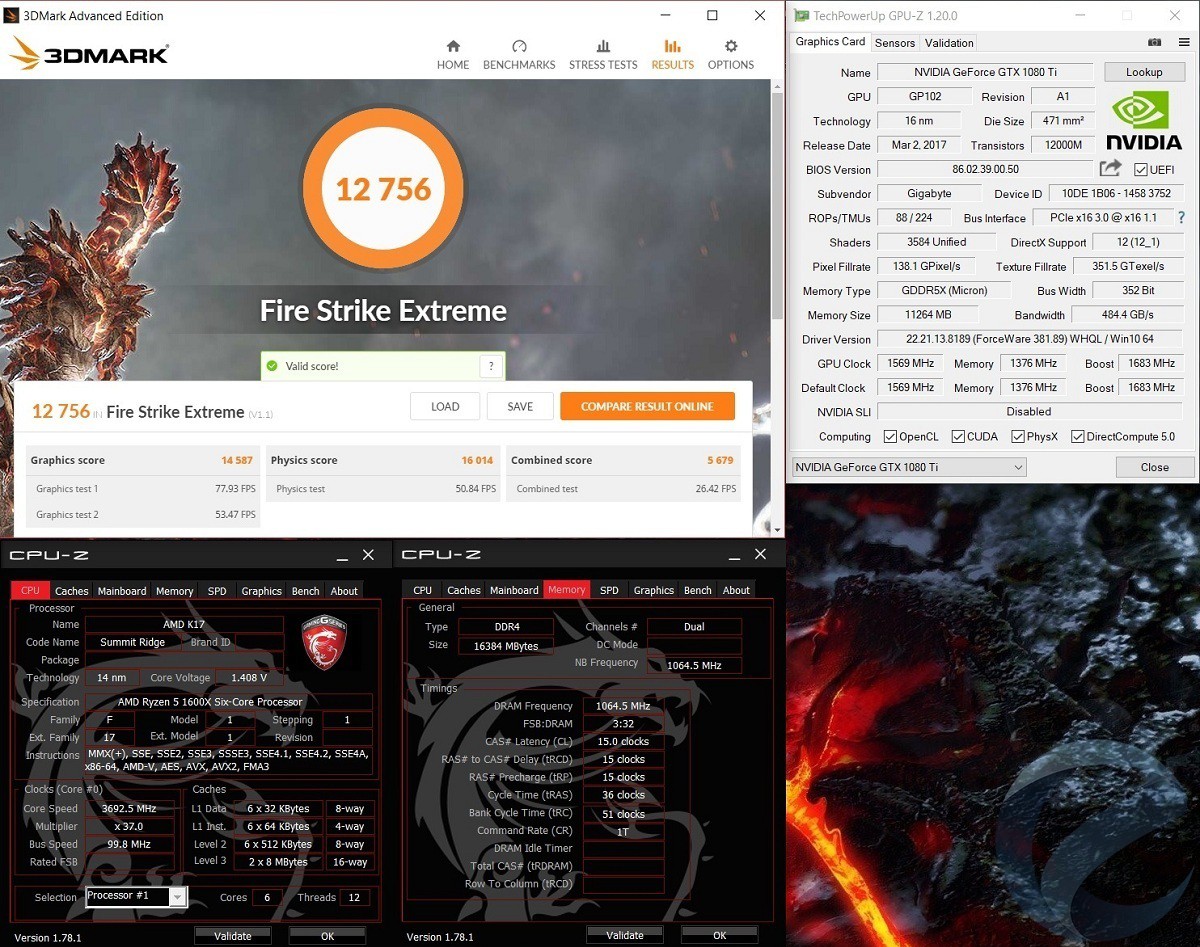
Task: Click COMPARE RESULT ONLINE
Action: point(647,406)
